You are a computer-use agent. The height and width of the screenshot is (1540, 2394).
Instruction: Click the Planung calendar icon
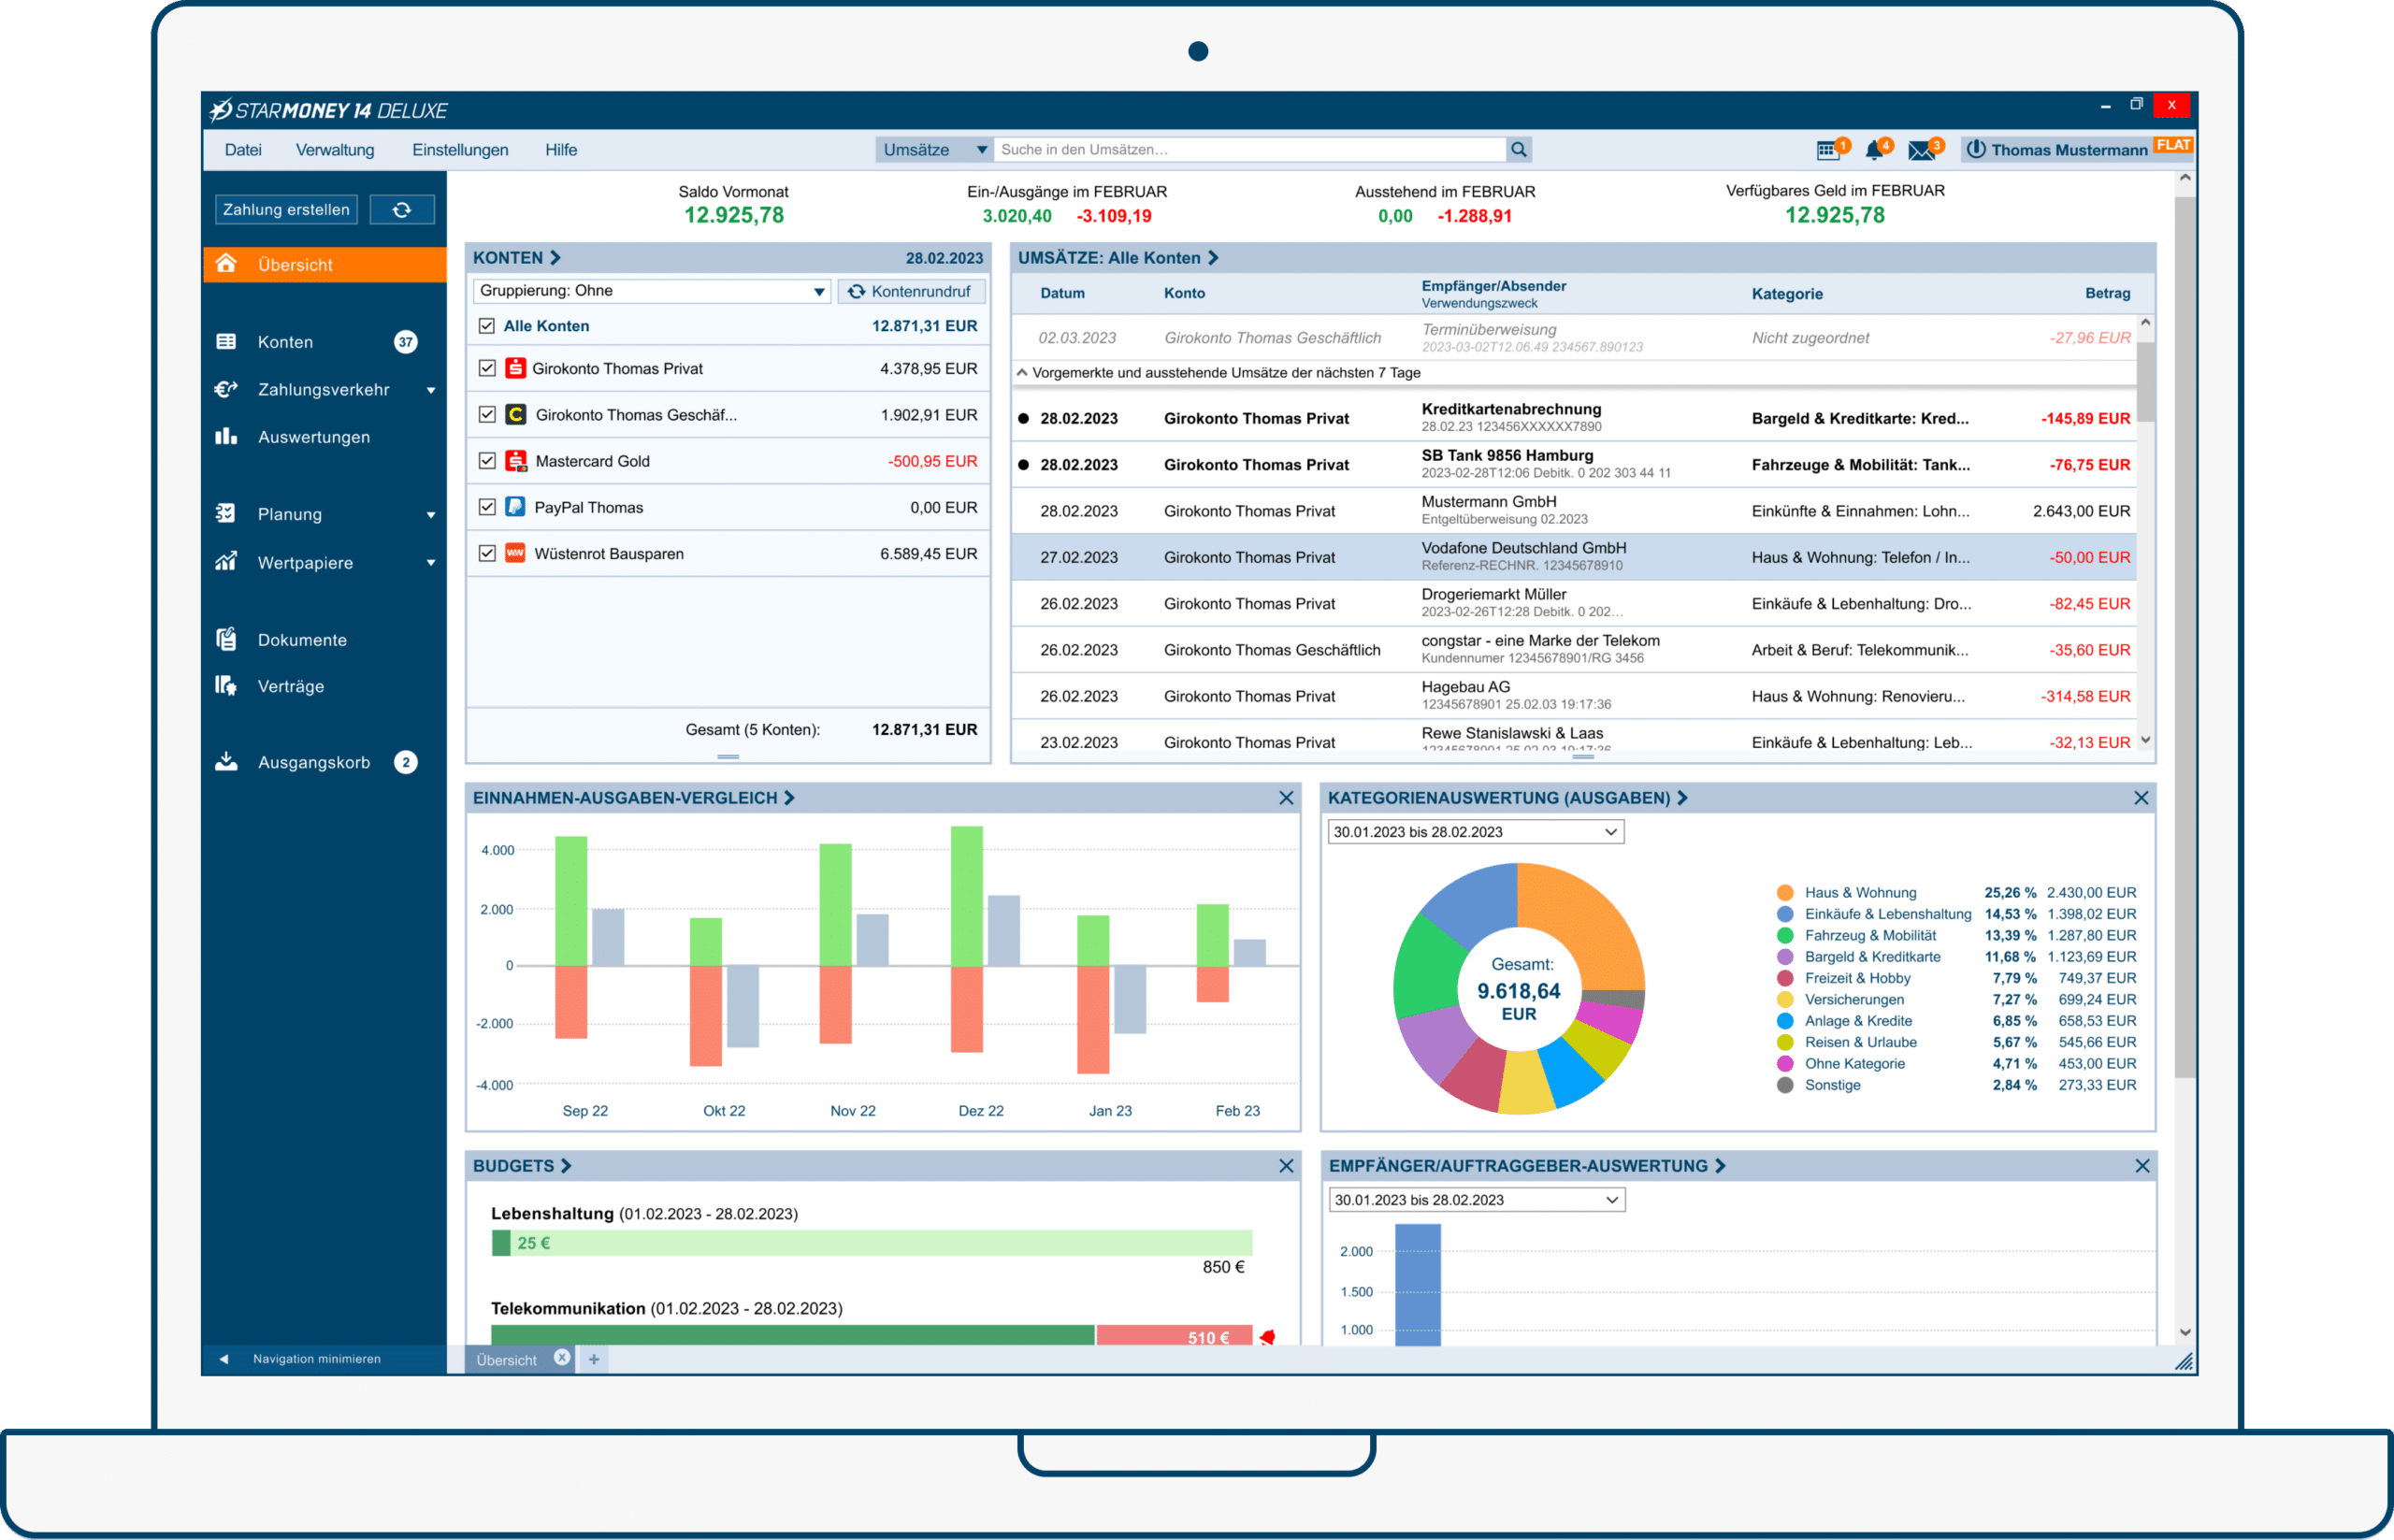click(226, 514)
